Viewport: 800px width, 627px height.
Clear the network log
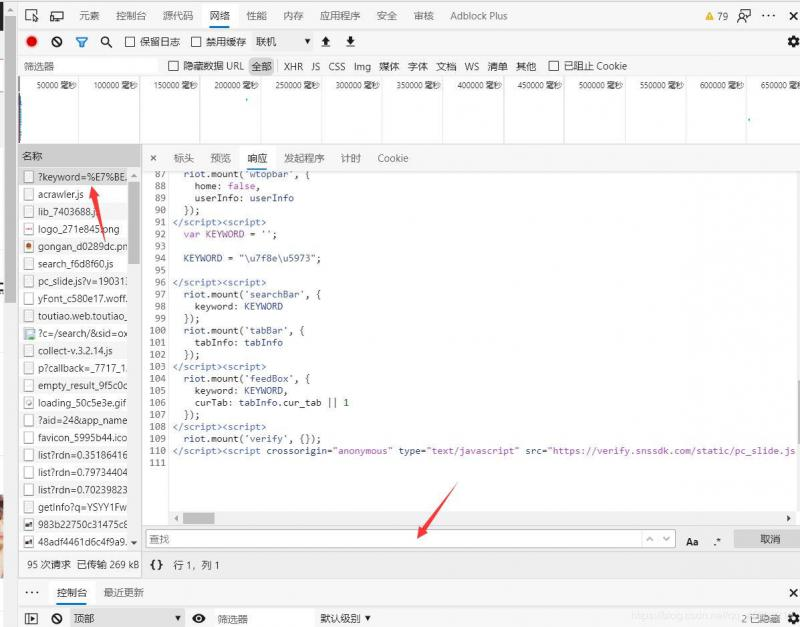pyautogui.click(x=57, y=42)
